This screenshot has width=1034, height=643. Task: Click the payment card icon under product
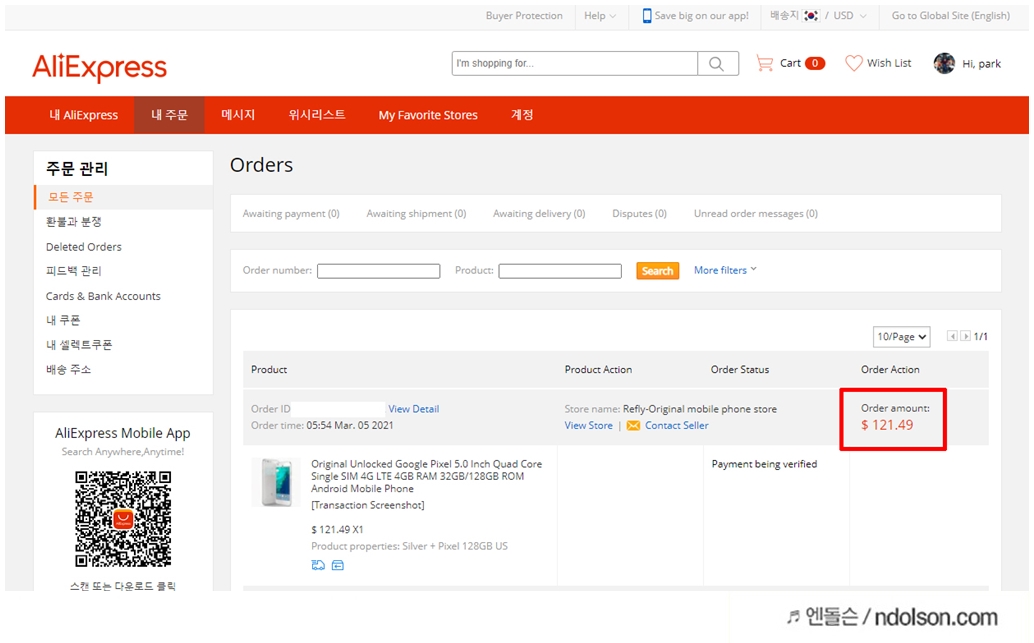338,565
